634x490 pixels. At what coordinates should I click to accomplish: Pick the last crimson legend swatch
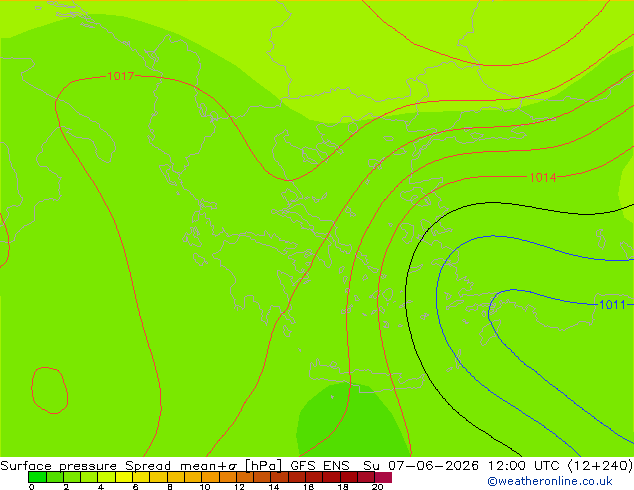[383, 477]
